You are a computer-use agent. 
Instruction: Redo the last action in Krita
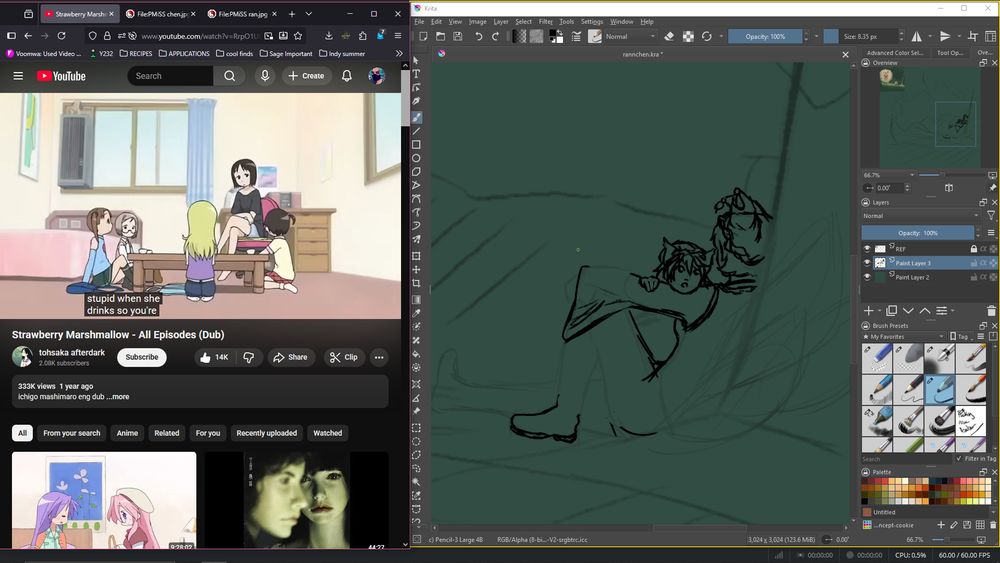tap(496, 36)
